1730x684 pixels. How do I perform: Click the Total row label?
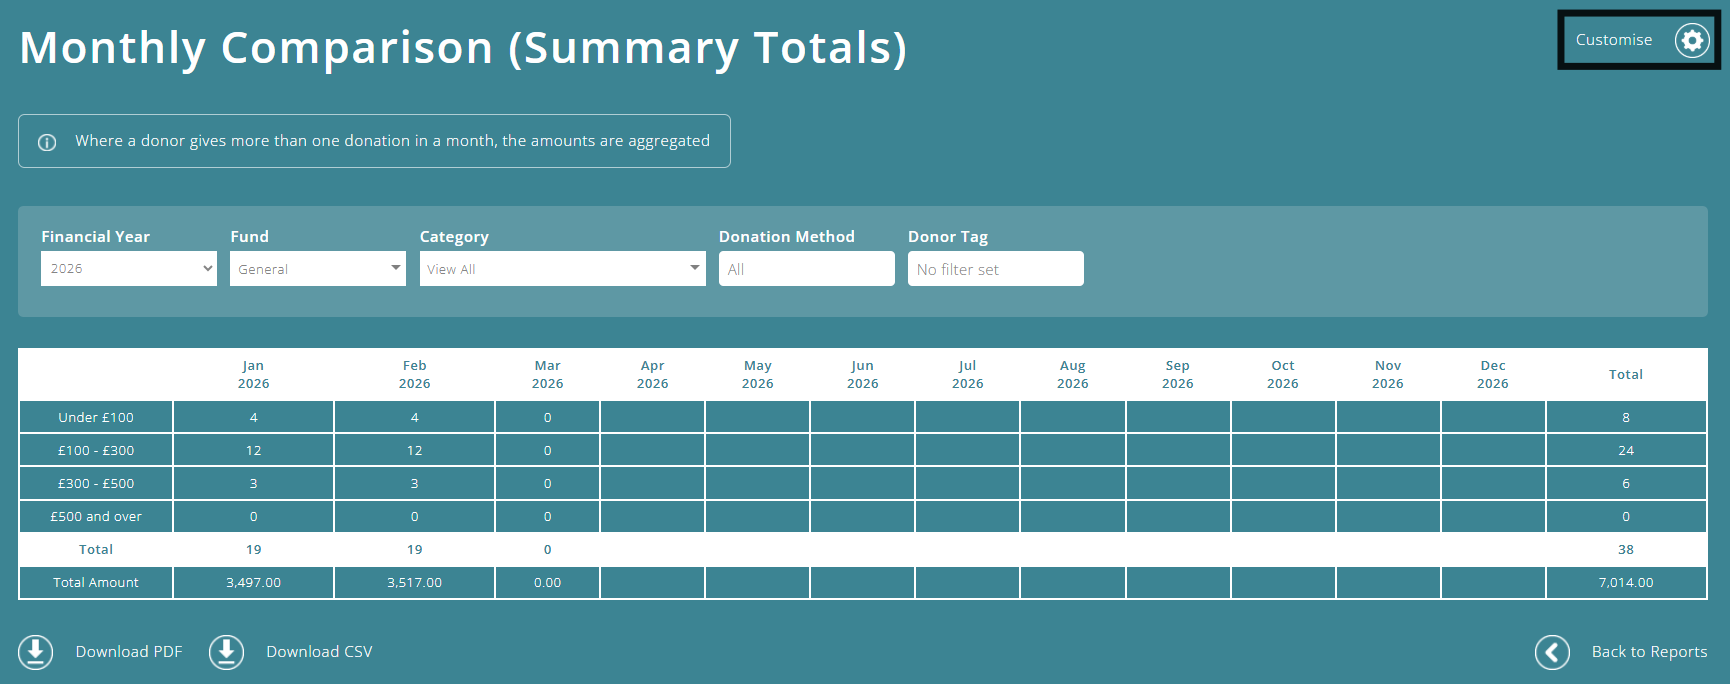(96, 549)
